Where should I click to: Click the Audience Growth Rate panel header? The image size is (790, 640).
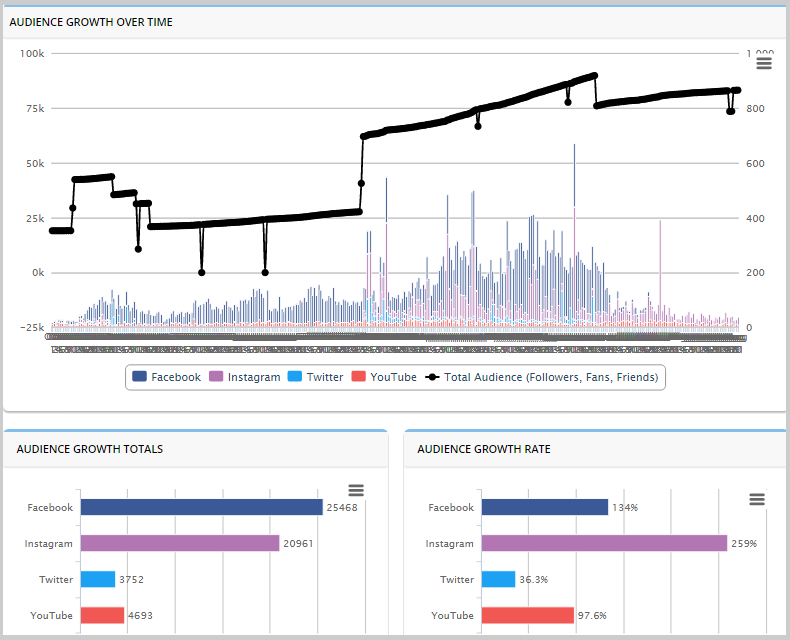point(483,449)
